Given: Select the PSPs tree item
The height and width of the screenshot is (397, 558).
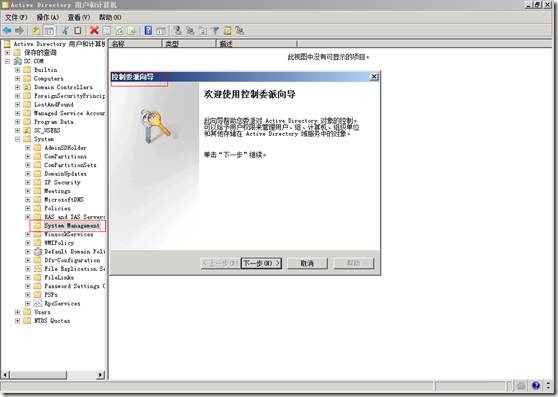Looking at the screenshot, I should (x=51, y=295).
